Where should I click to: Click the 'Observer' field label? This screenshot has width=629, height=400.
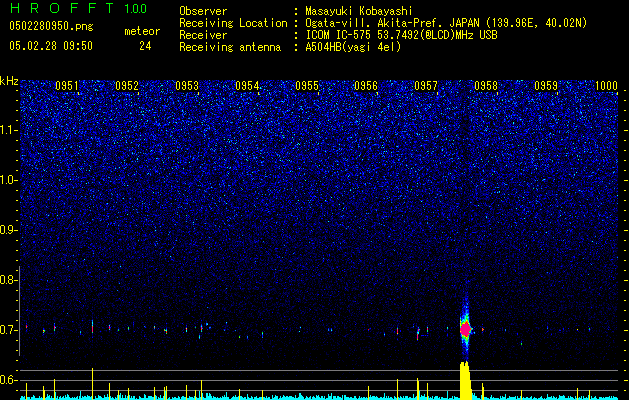pyautogui.click(x=203, y=11)
